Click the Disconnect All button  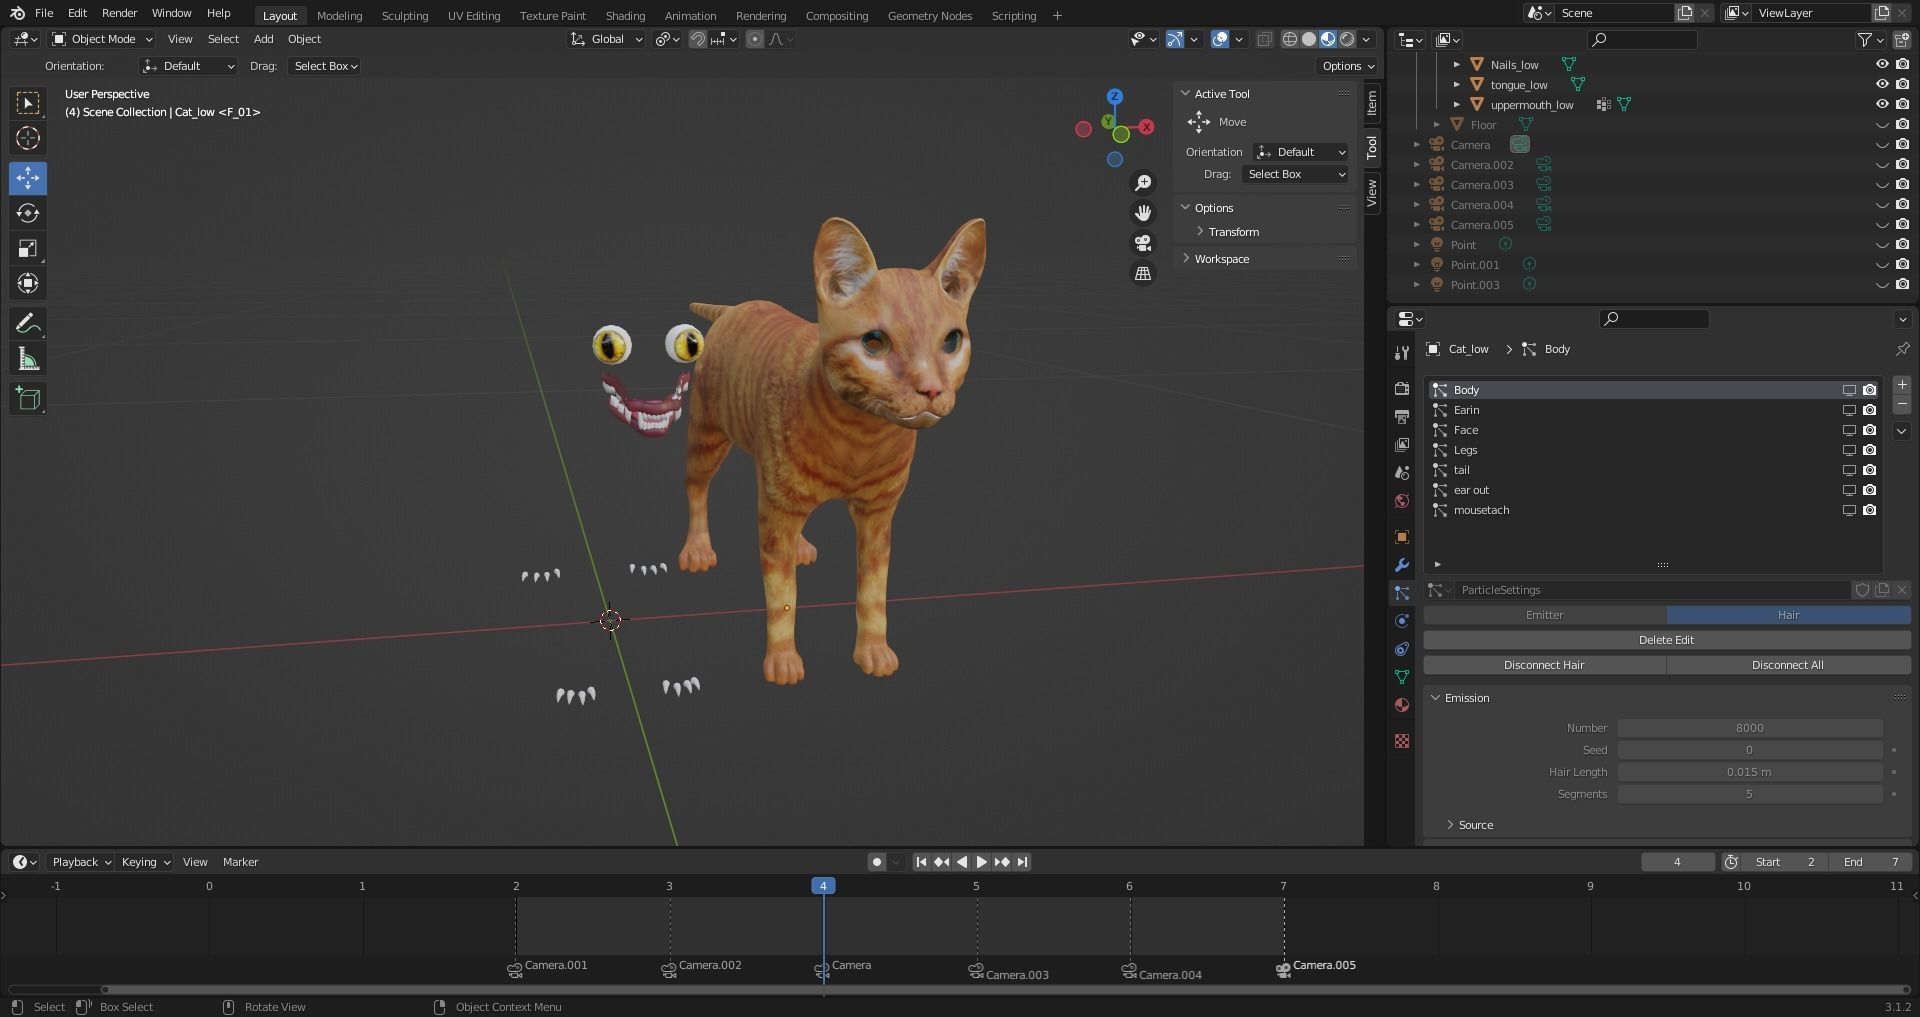pyautogui.click(x=1788, y=665)
